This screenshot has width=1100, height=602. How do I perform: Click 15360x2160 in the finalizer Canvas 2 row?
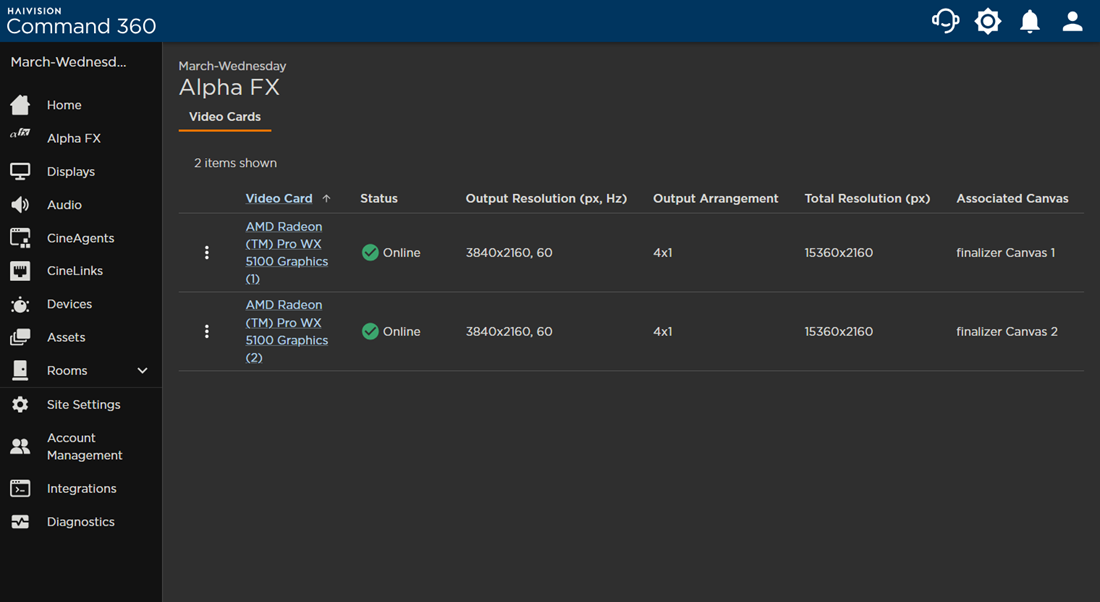tap(838, 331)
